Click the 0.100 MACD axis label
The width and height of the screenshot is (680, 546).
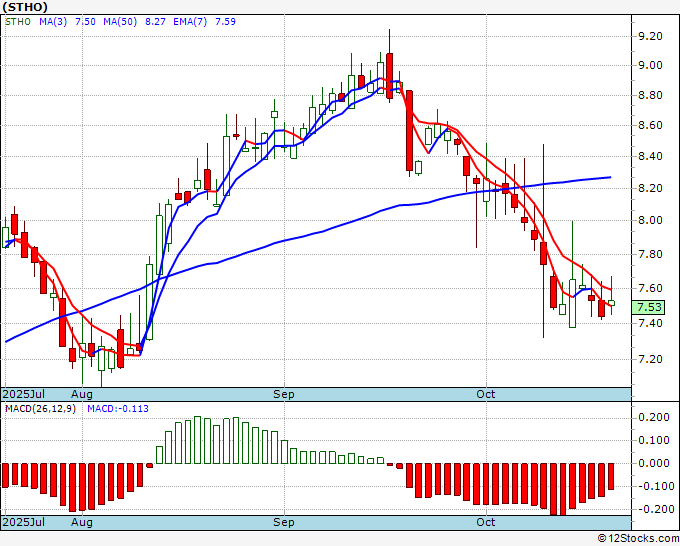click(654, 441)
